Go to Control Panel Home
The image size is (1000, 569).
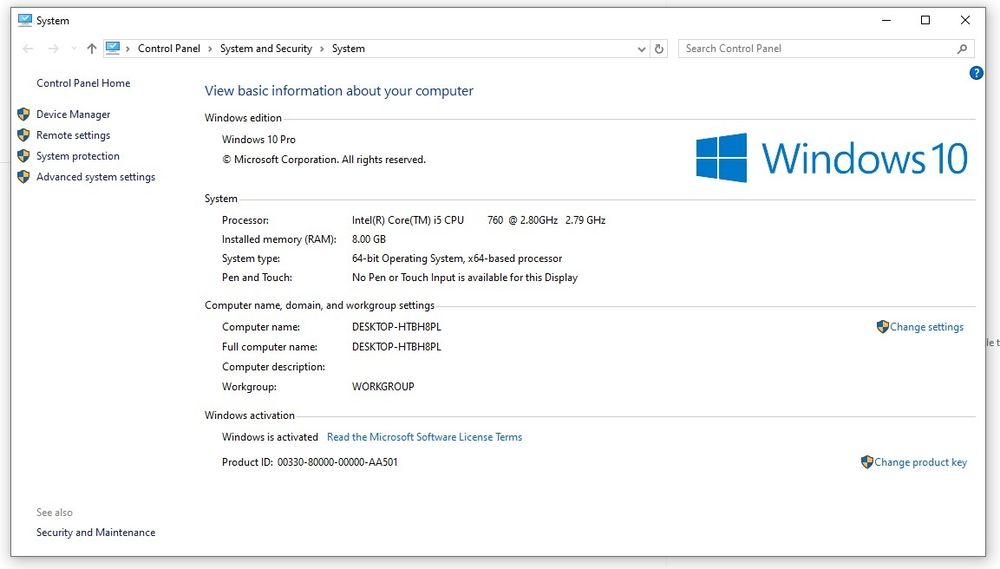(83, 83)
